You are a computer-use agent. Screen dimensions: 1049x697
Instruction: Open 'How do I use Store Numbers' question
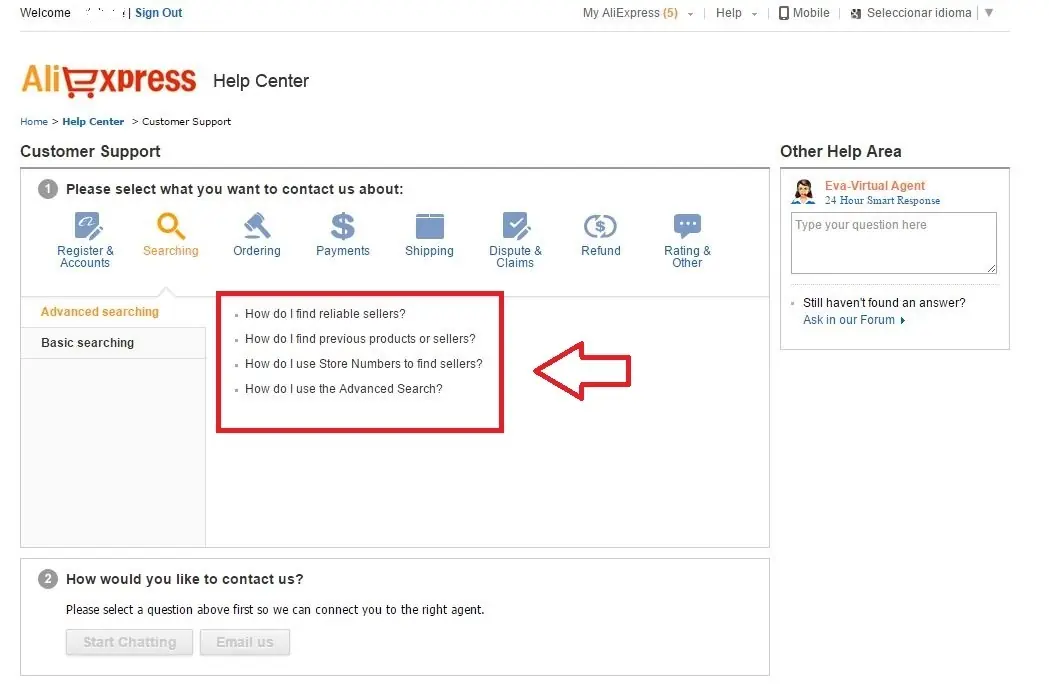pyautogui.click(x=363, y=363)
